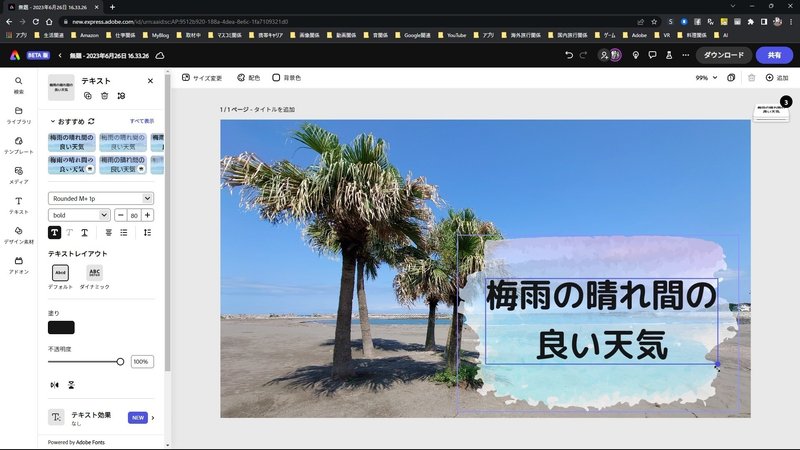Screen dimensions: 800x450
Task: Click the すべて表示 link
Action: click(142, 121)
